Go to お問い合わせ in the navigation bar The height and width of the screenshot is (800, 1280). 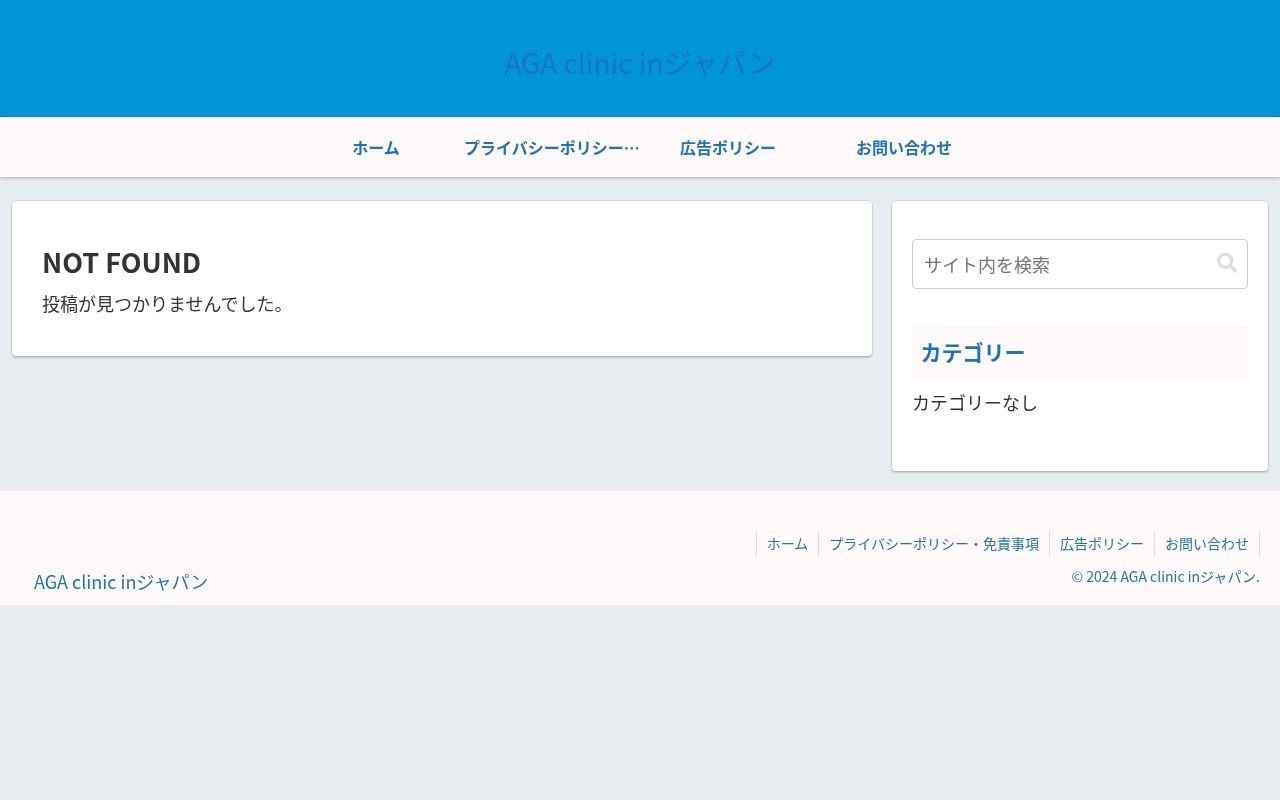904,148
